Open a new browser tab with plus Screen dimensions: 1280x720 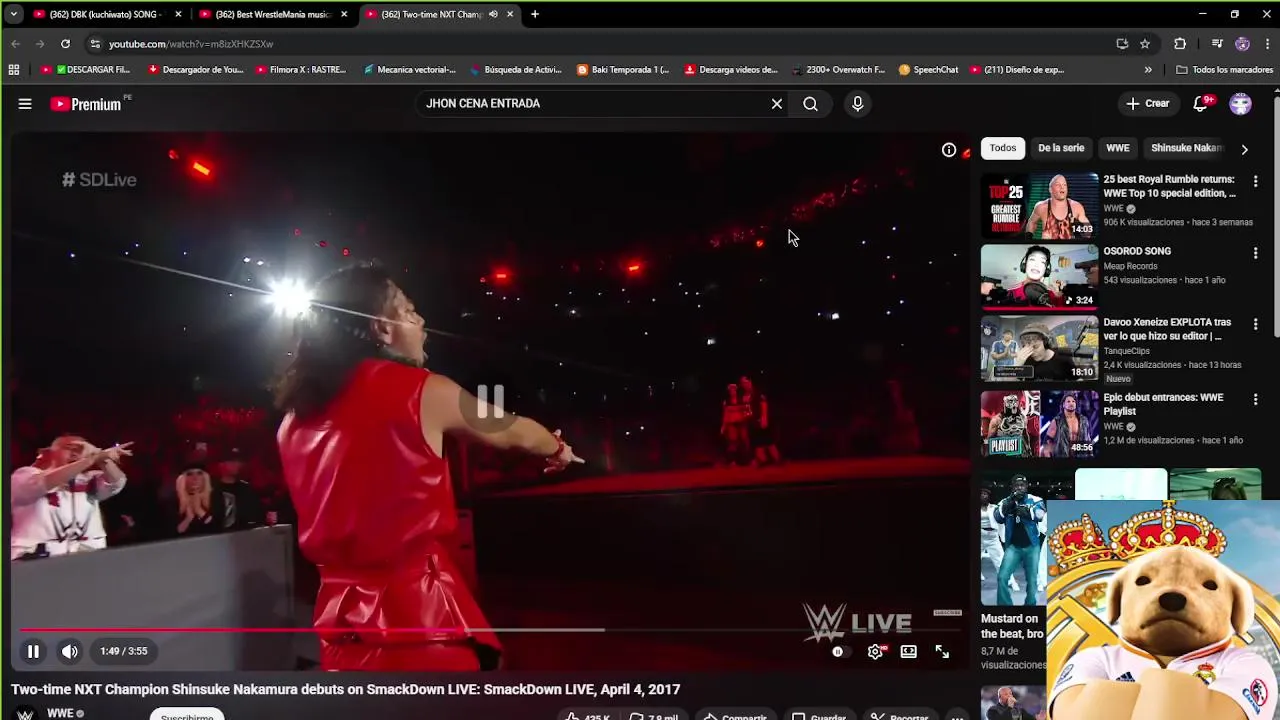tap(535, 15)
